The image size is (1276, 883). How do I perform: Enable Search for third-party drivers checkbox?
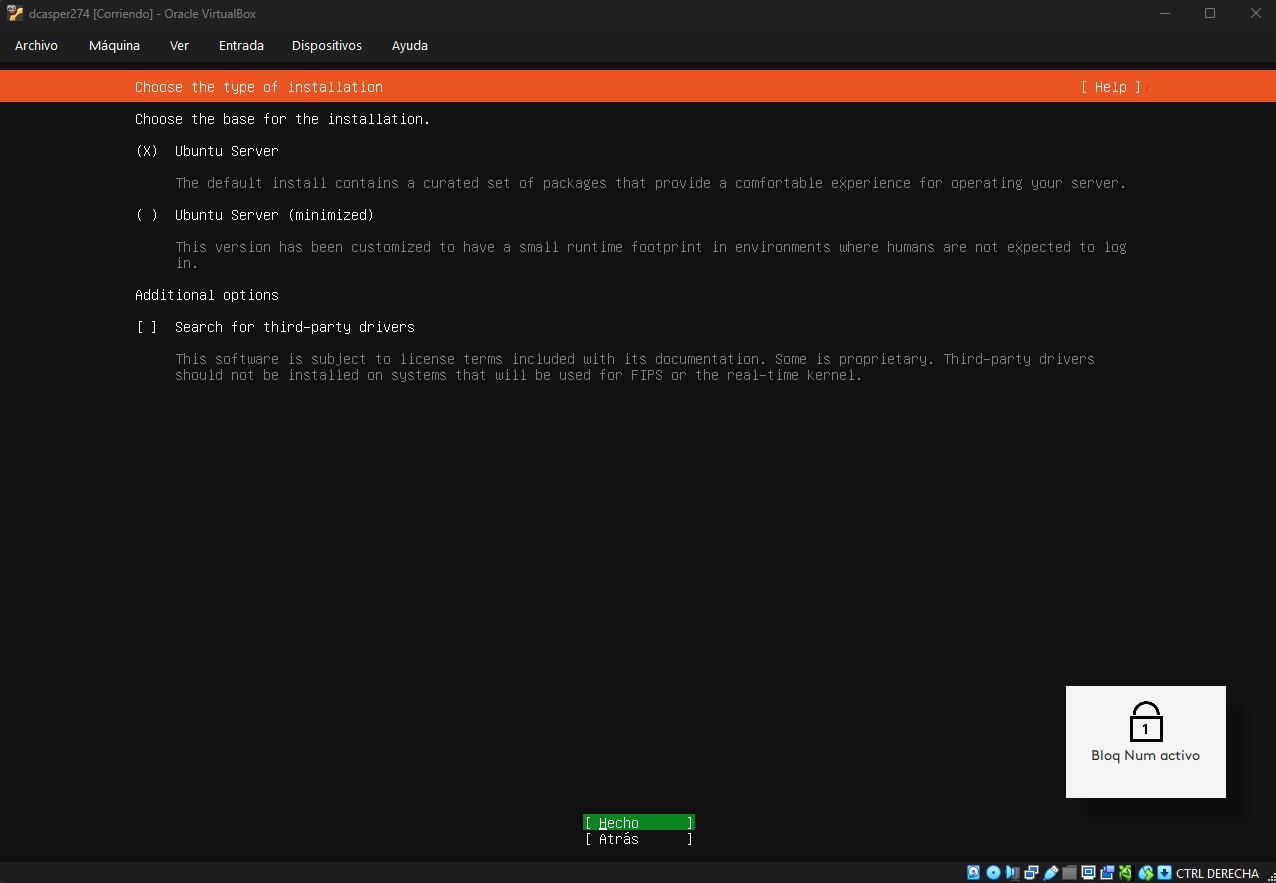tap(147, 327)
